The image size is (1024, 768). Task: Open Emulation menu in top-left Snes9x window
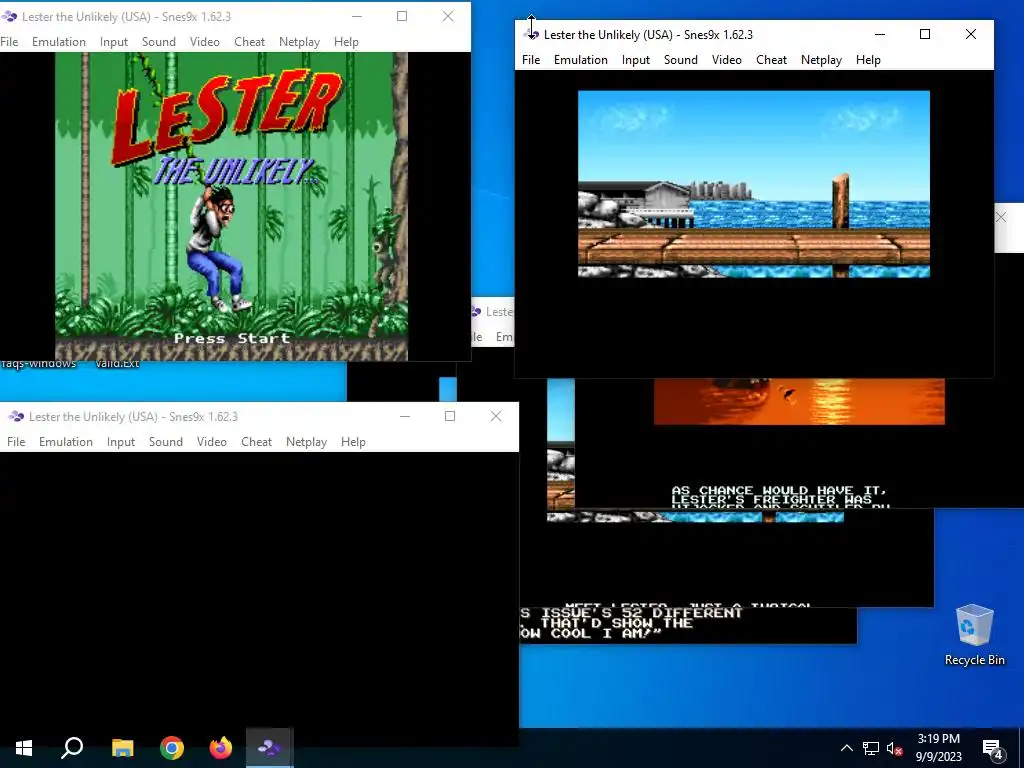pos(59,42)
